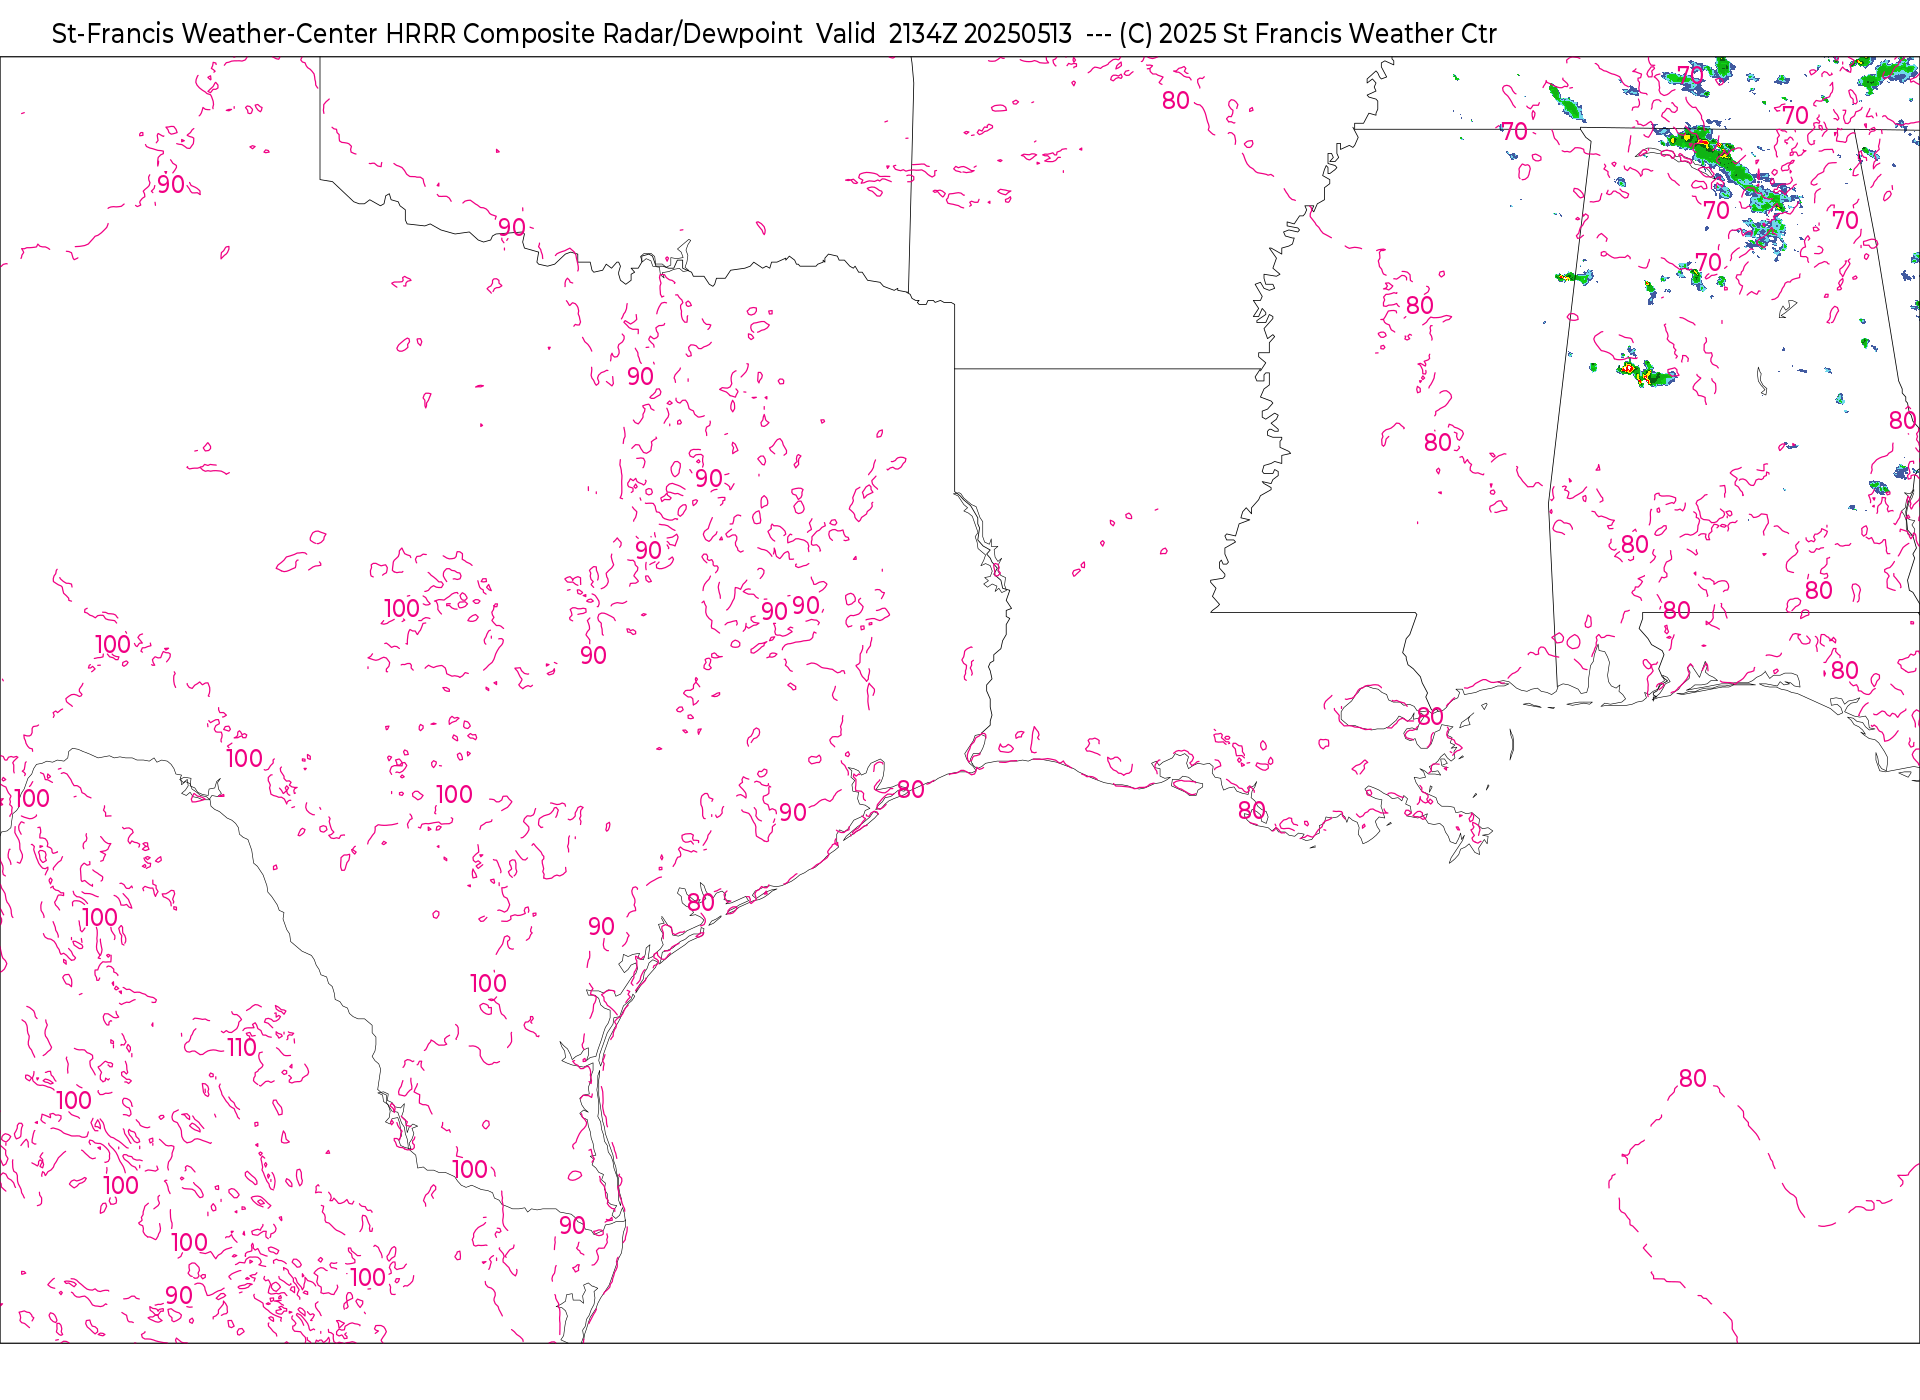Select the valid time '2134Z 20250513'
Image resolution: width=1920 pixels, height=1400 pixels.
click(980, 34)
